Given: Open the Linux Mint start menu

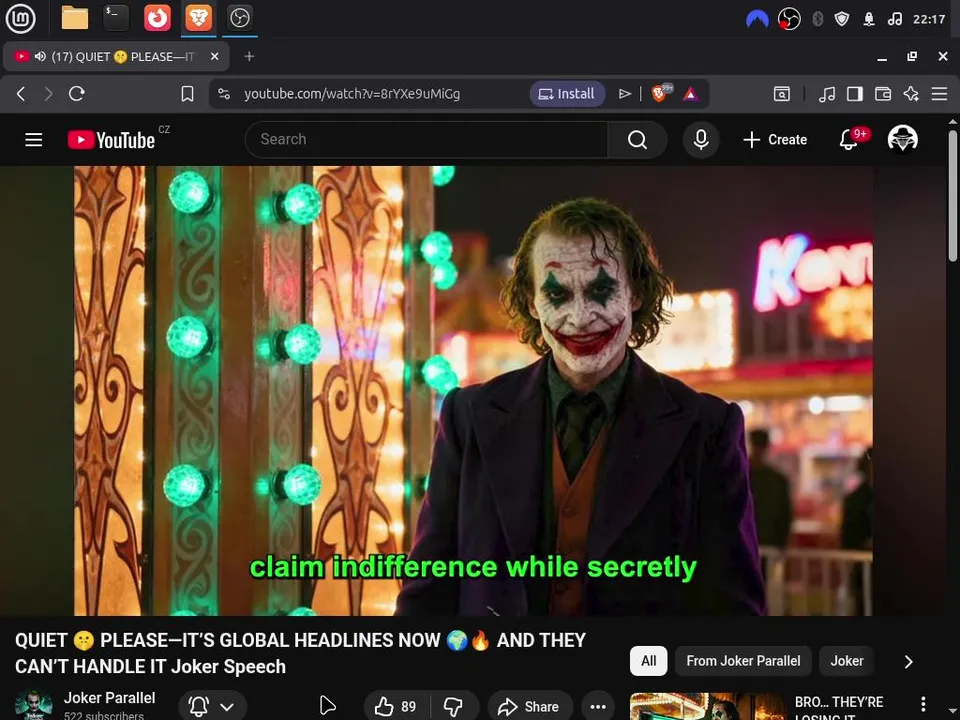Looking at the screenshot, I should 20,18.
